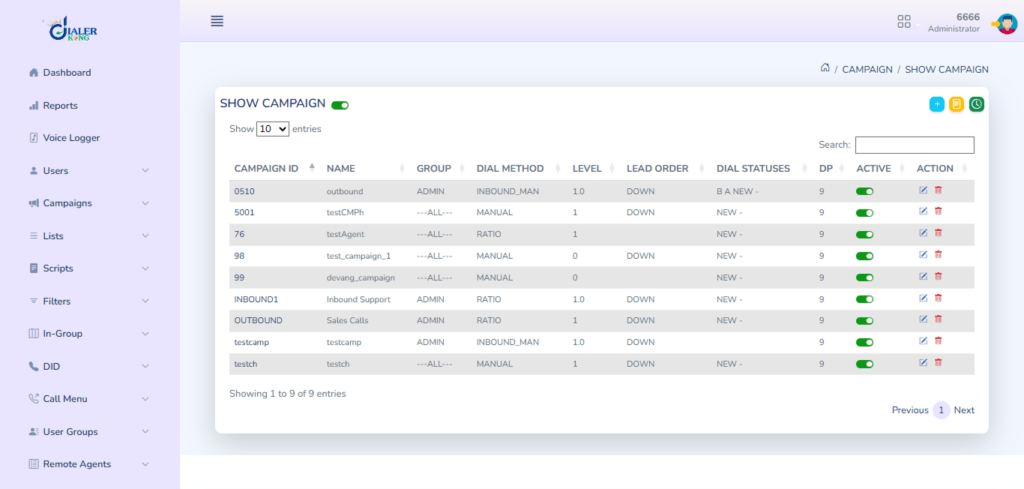This screenshot has width=1024, height=489.
Task: Toggle the switch beside SHOW CAMPAIGN title
Action: point(340,105)
